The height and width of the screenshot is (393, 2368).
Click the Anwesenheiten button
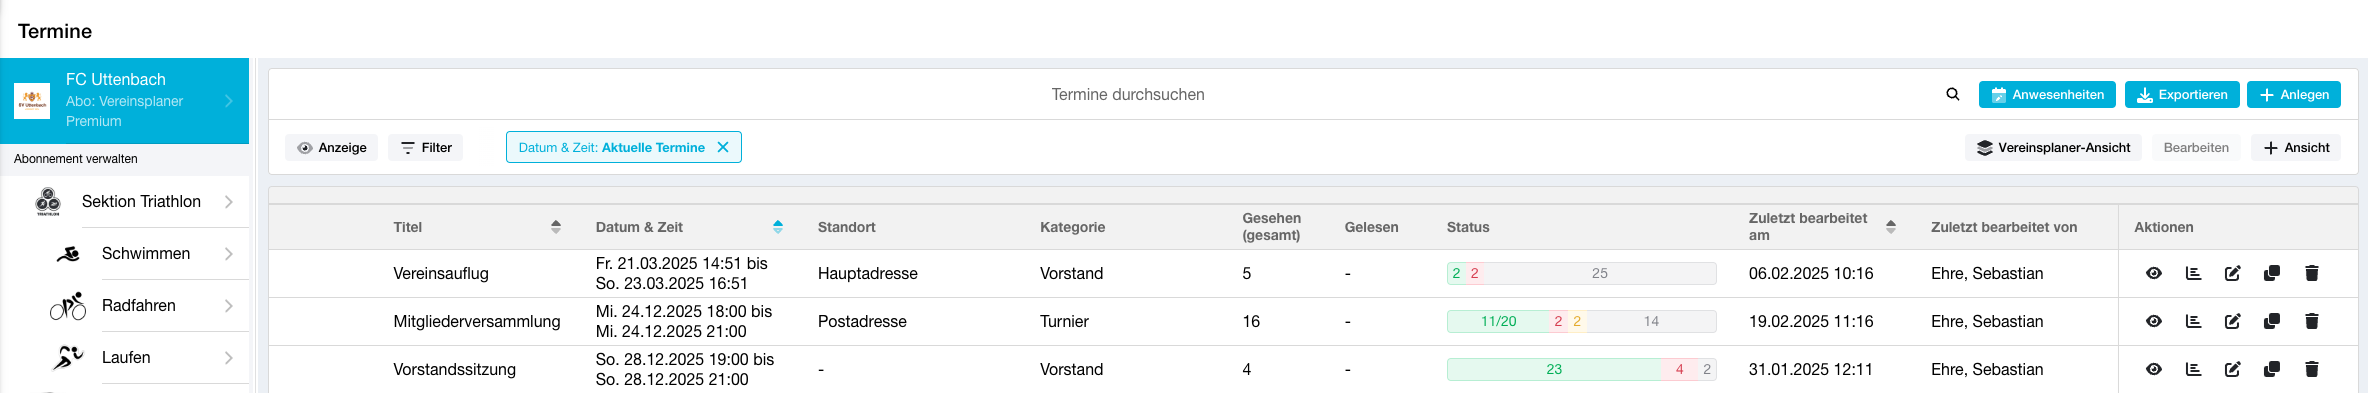click(x=2047, y=95)
